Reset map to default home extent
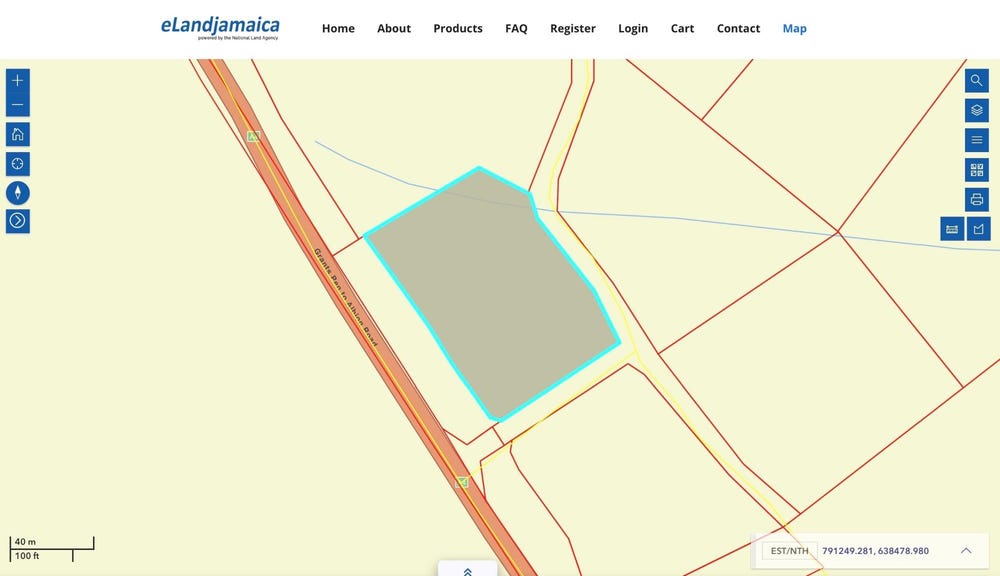 click(18, 134)
